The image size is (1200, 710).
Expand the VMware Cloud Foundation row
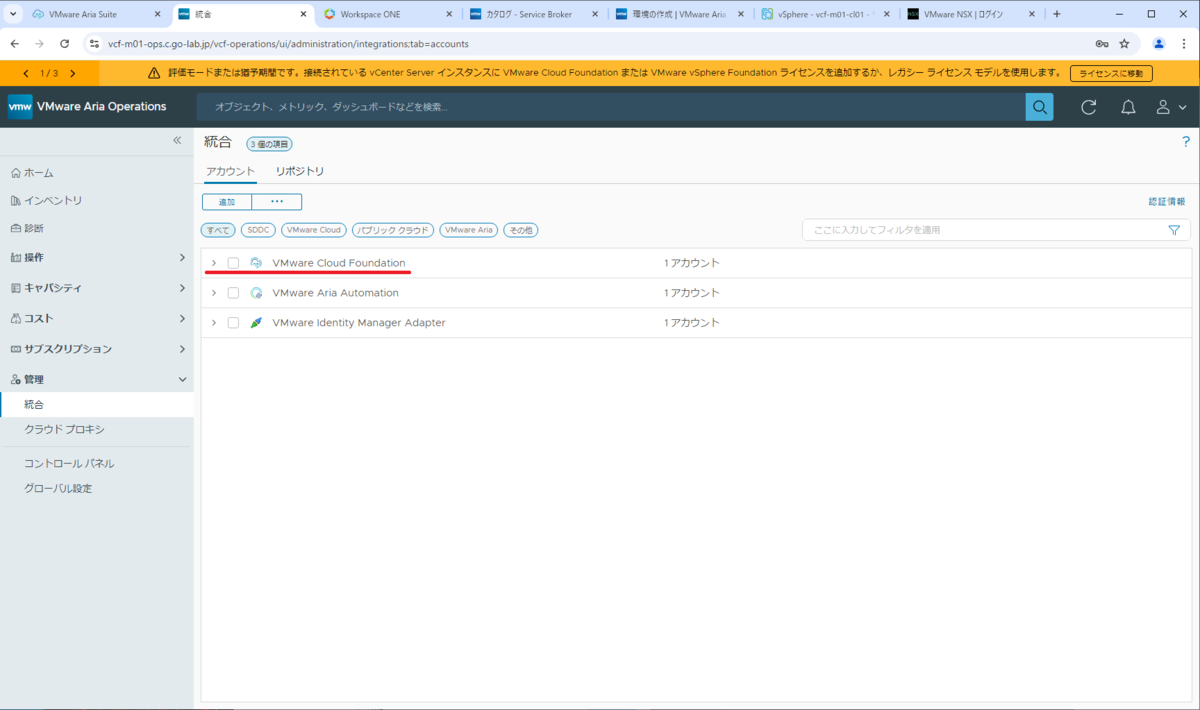tap(214, 263)
